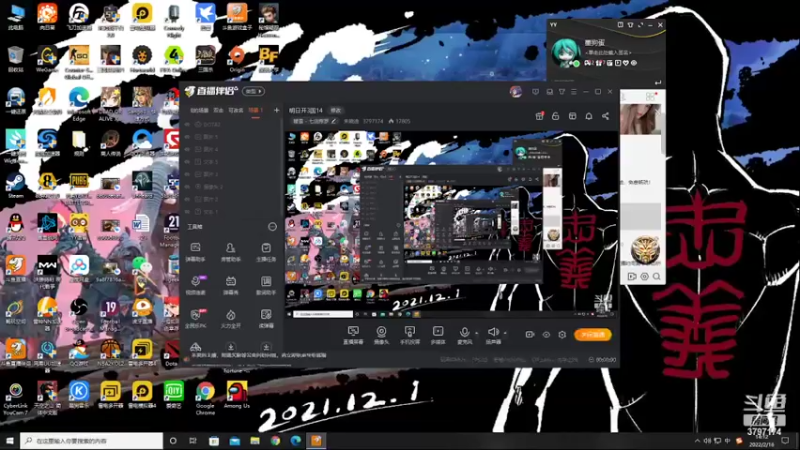Select the second scene tab
The width and height of the screenshot is (800, 450).
point(218,110)
